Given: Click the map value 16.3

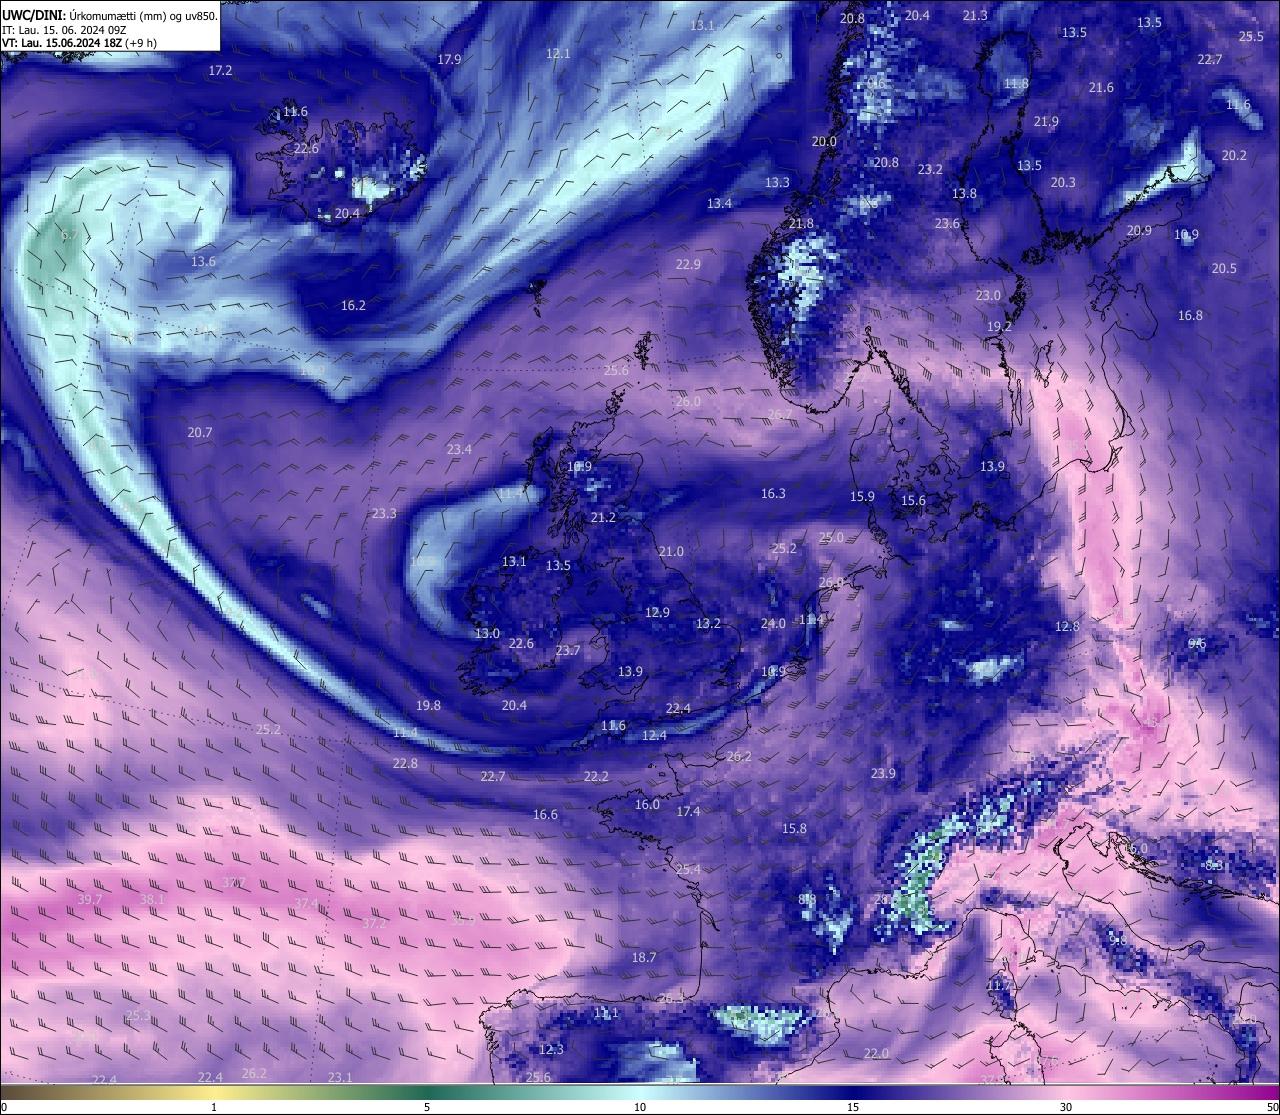Looking at the screenshot, I should pyautogui.click(x=773, y=494).
